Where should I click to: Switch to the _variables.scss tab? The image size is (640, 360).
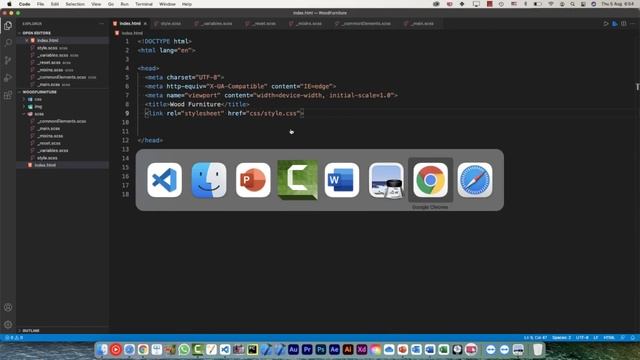point(216,24)
